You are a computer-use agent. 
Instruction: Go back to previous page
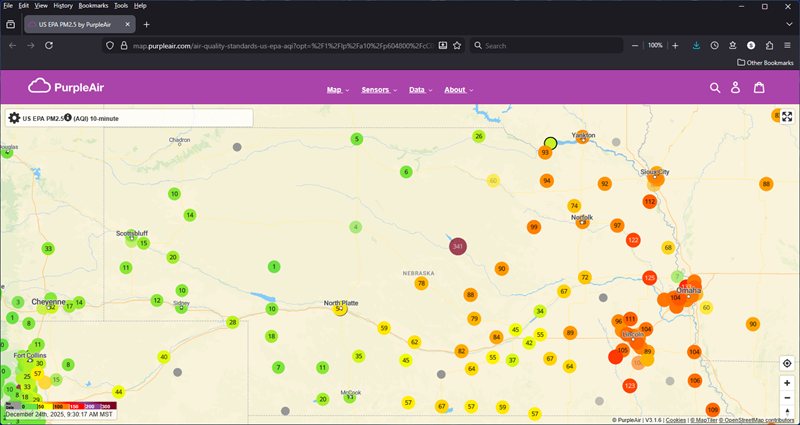click(13, 45)
